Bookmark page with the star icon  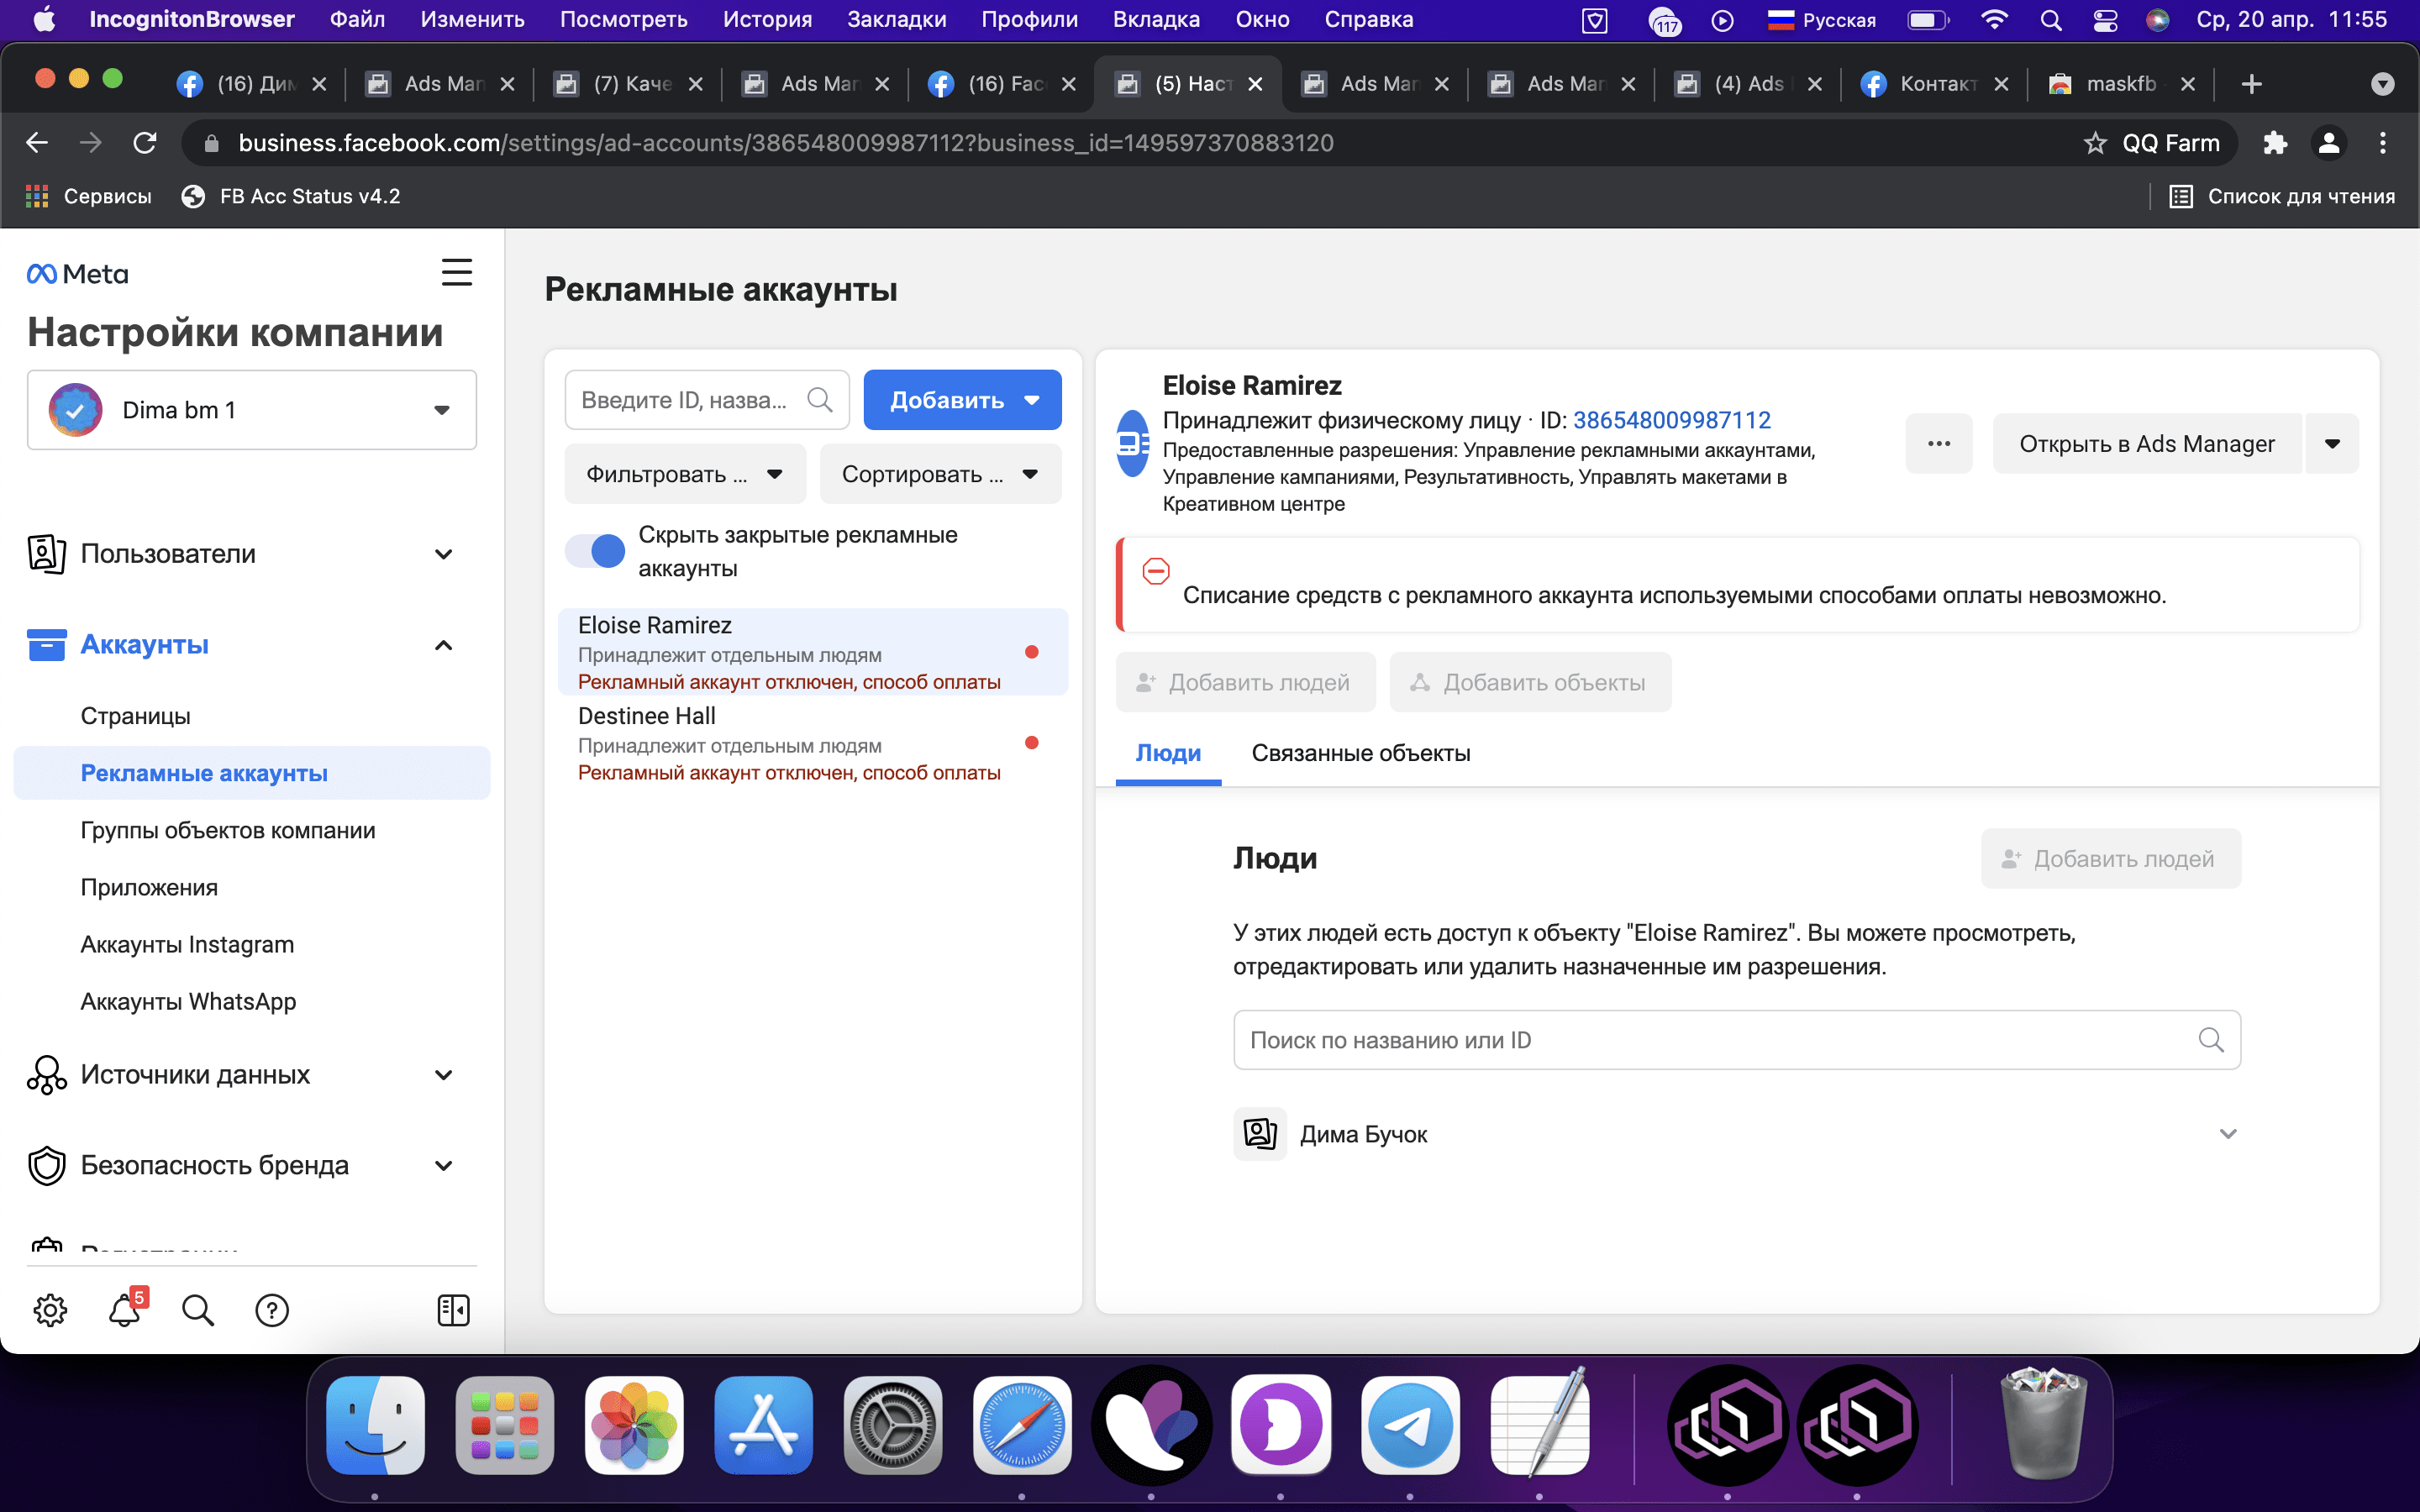(2095, 143)
